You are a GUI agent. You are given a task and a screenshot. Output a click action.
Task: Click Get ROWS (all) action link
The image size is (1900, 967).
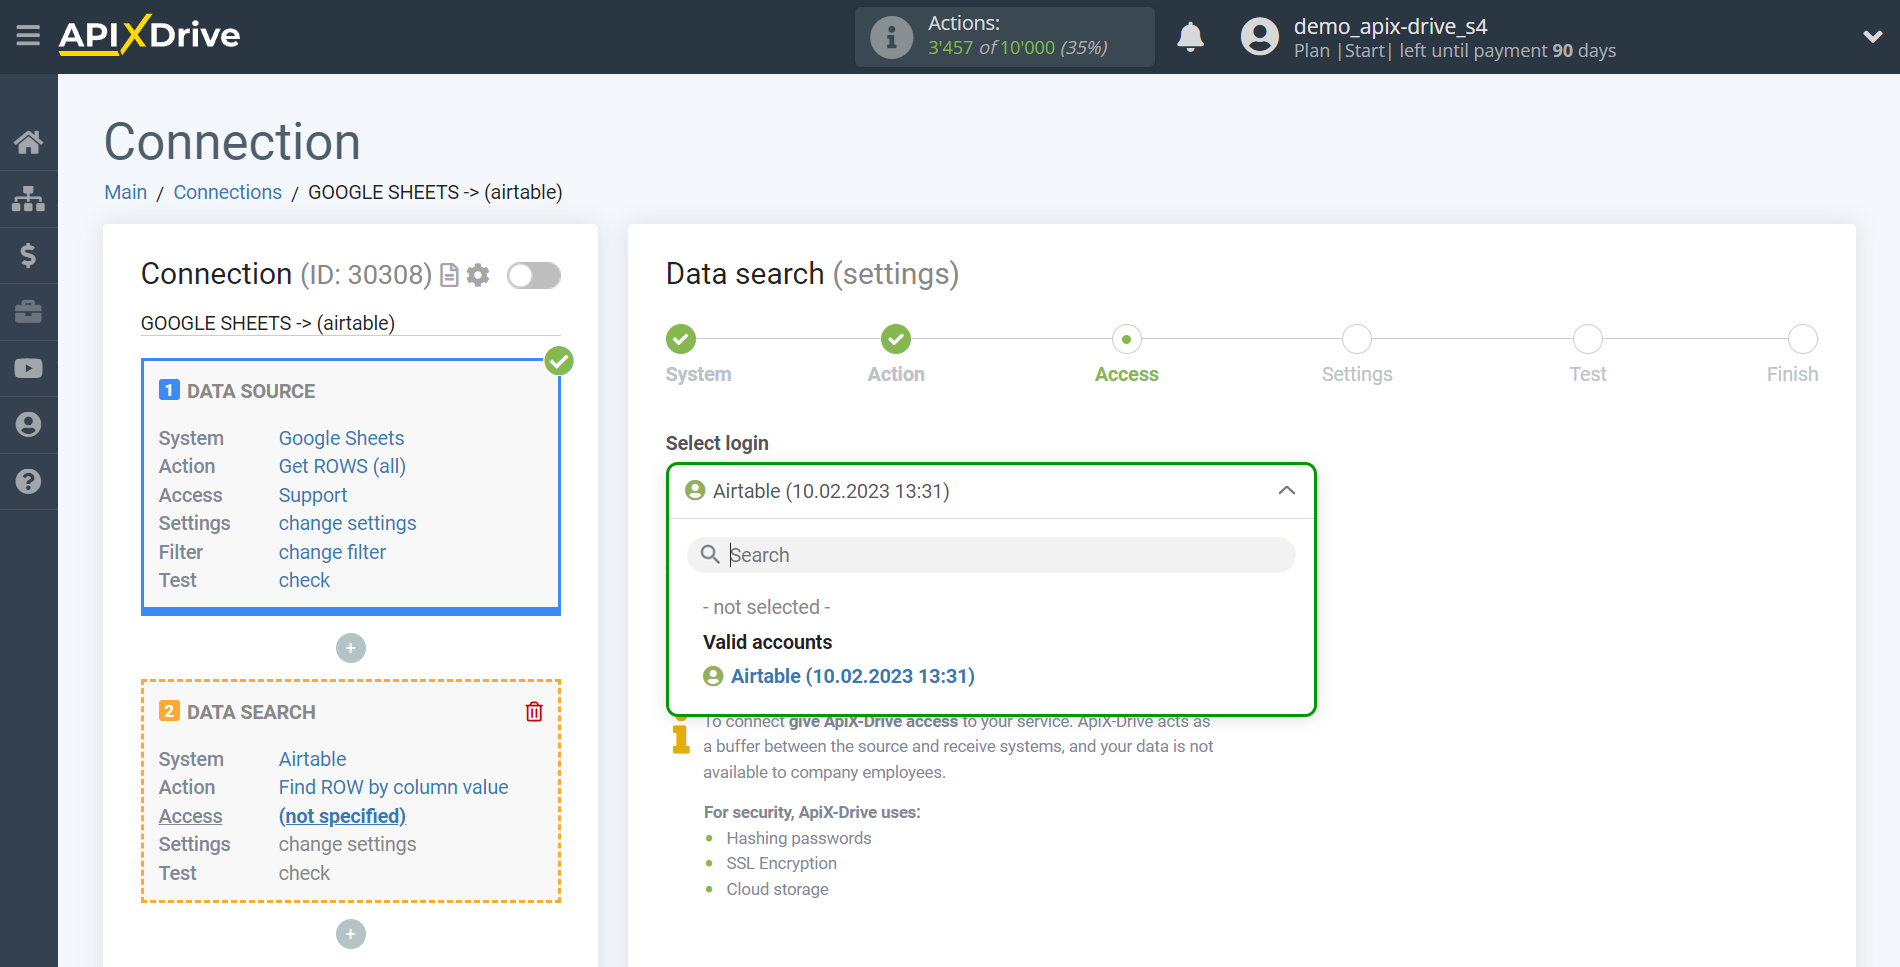(x=342, y=466)
